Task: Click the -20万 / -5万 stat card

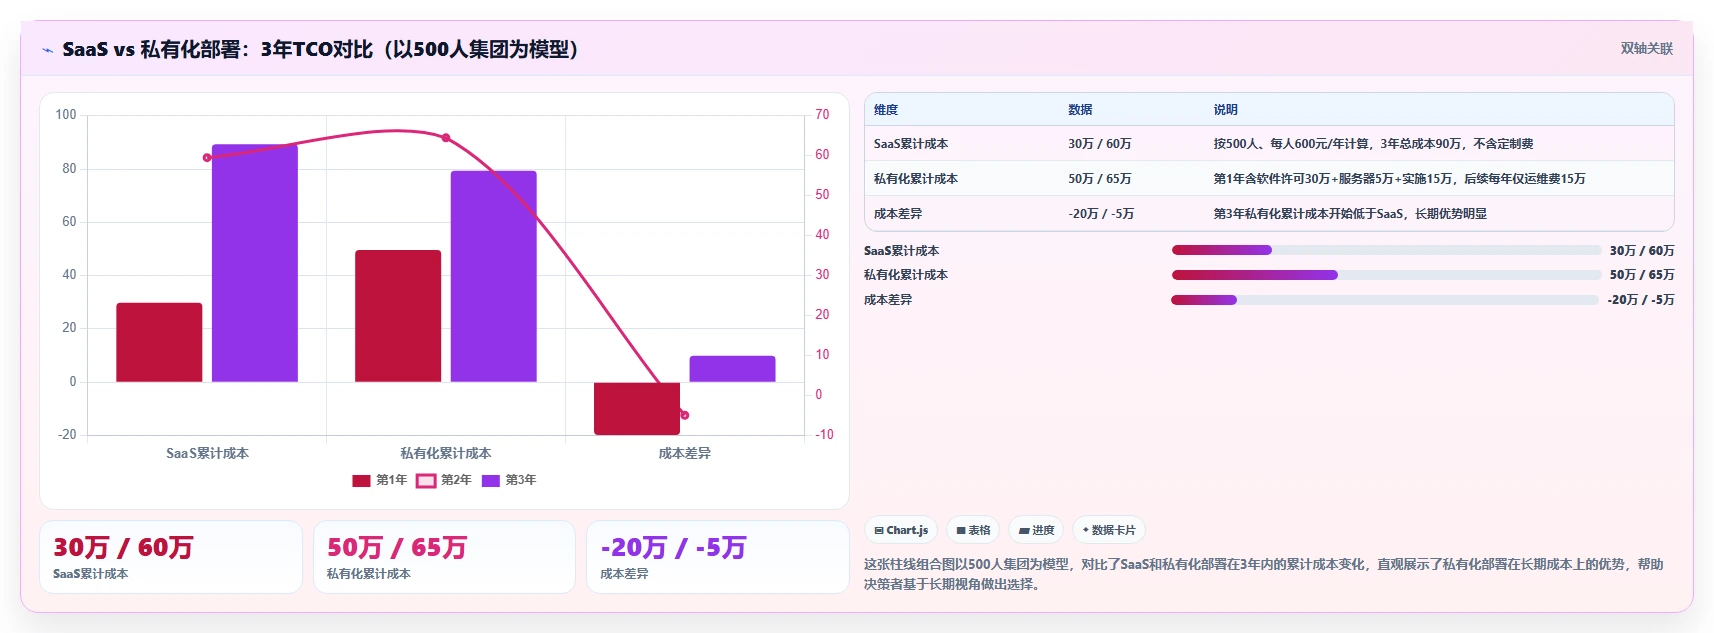Action: (717, 557)
